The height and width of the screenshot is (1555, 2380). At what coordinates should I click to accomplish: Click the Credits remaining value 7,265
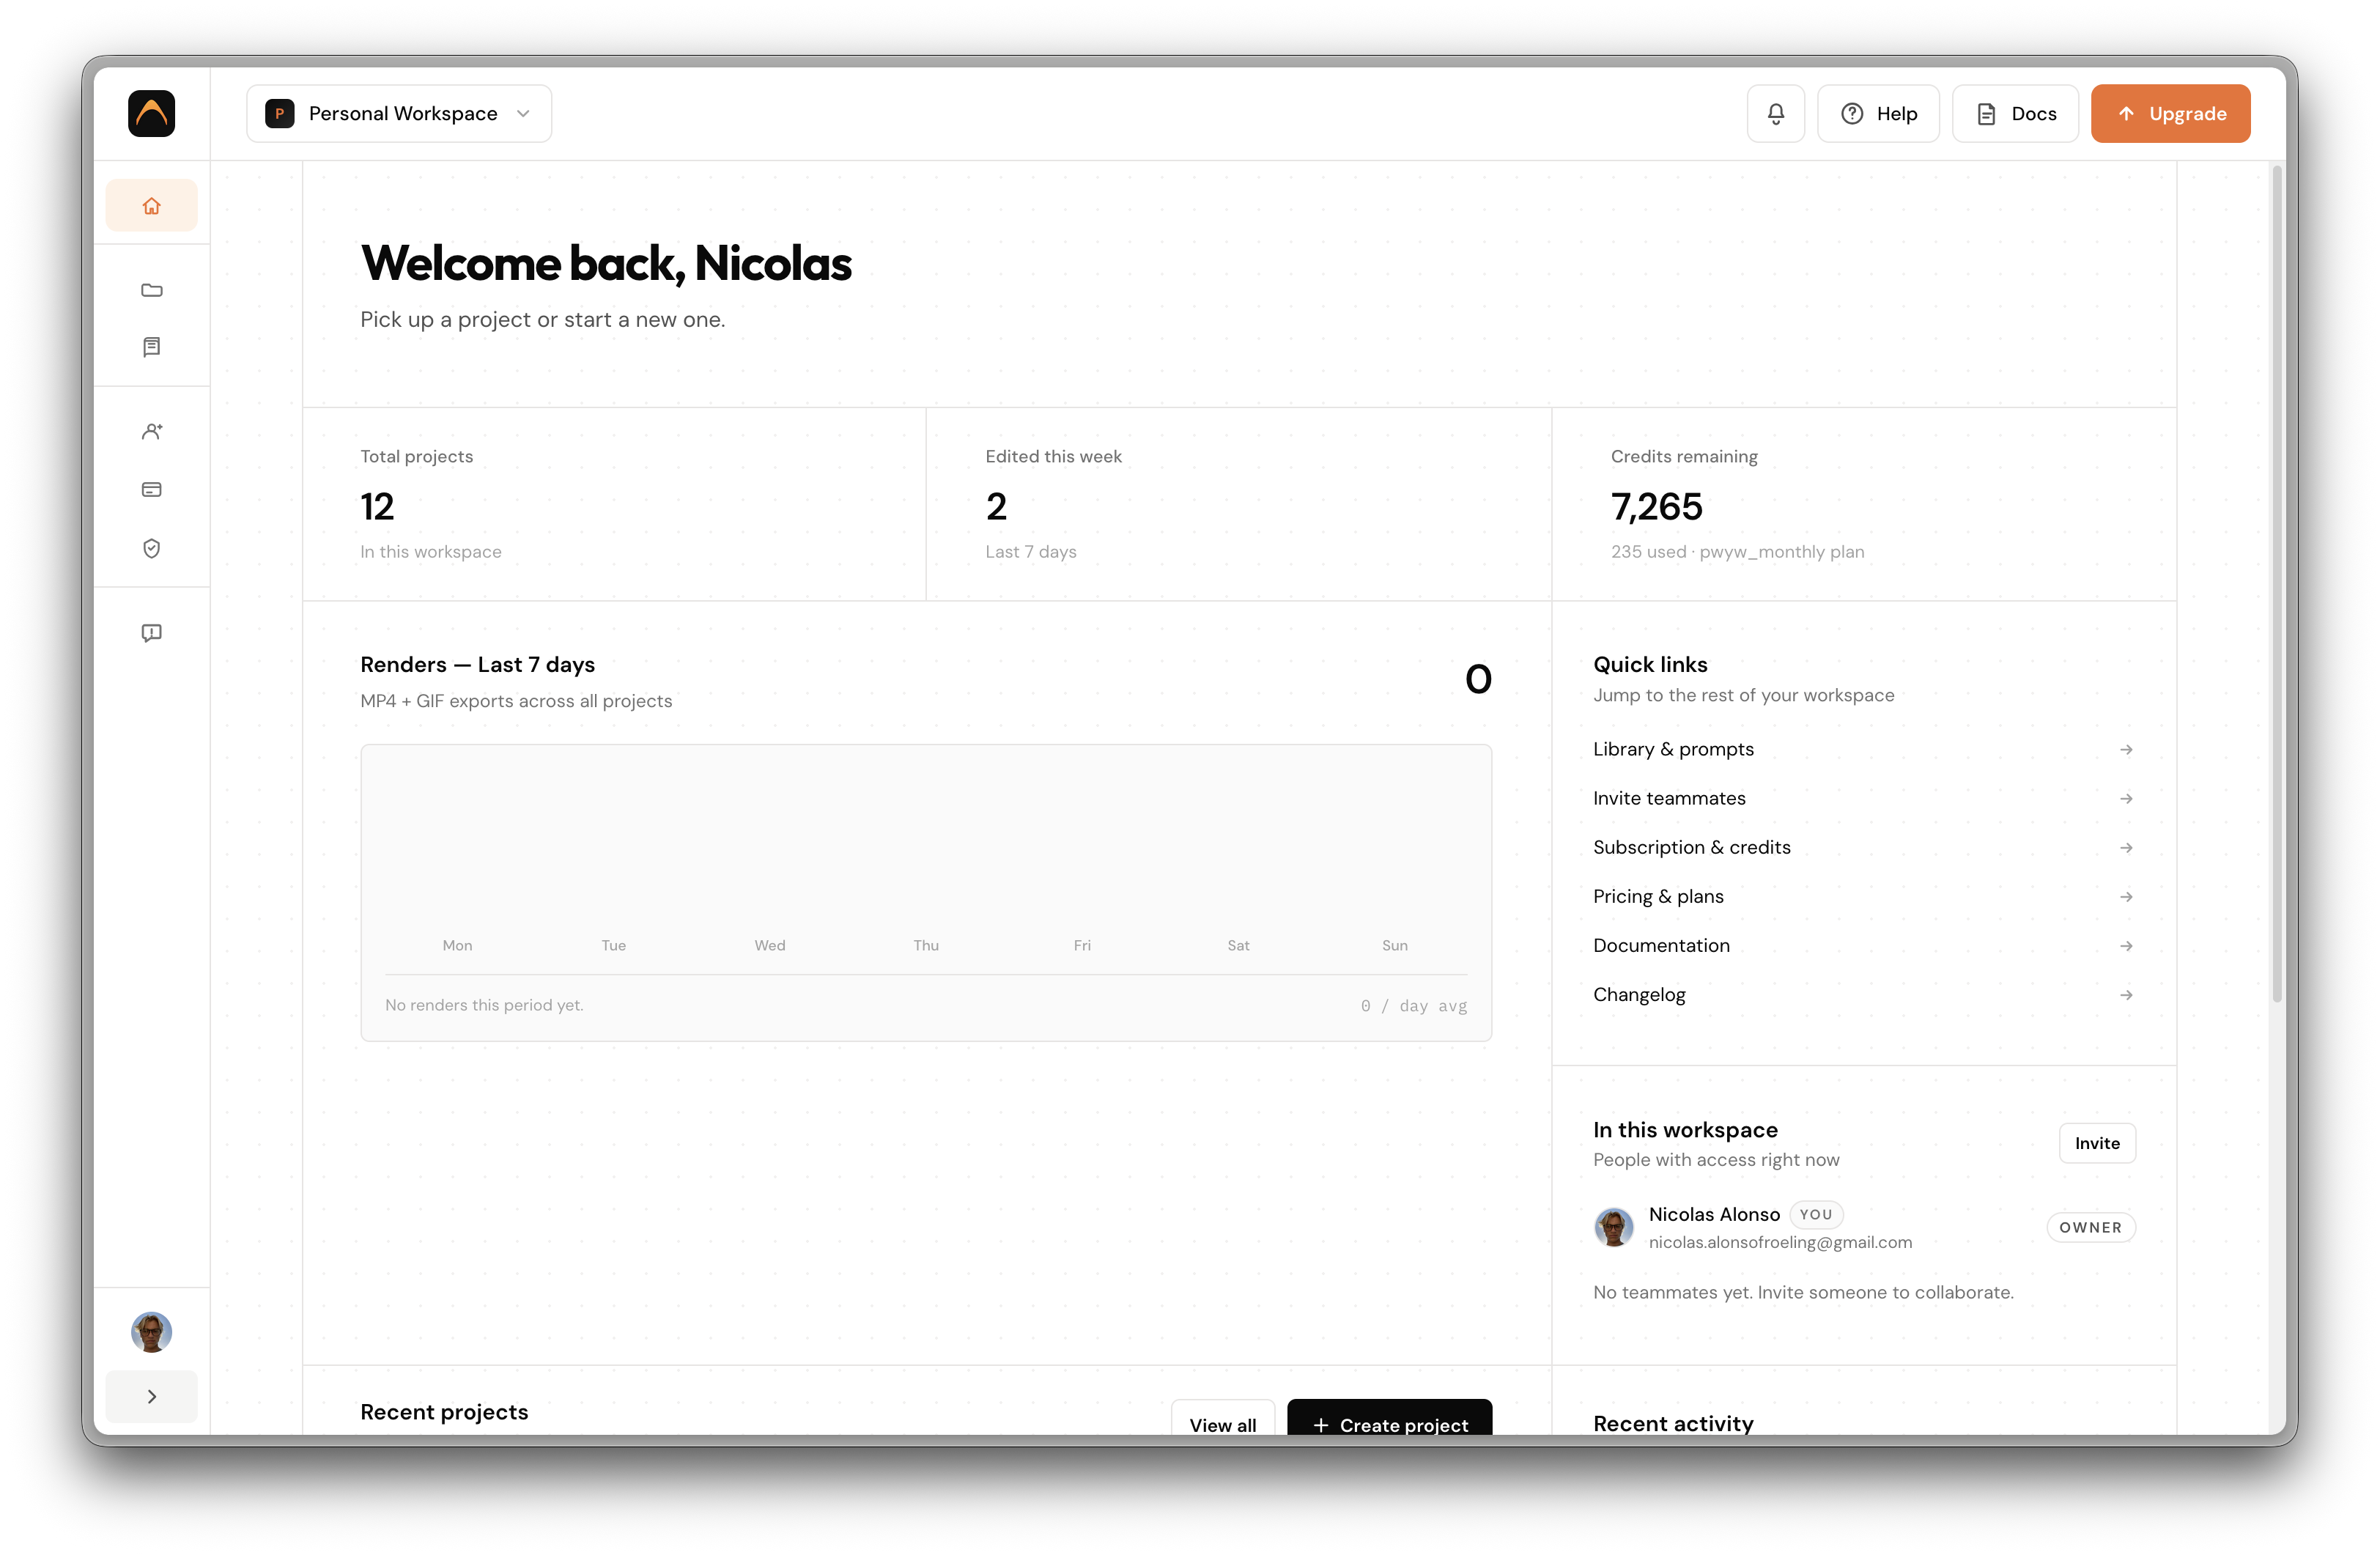coord(1656,507)
